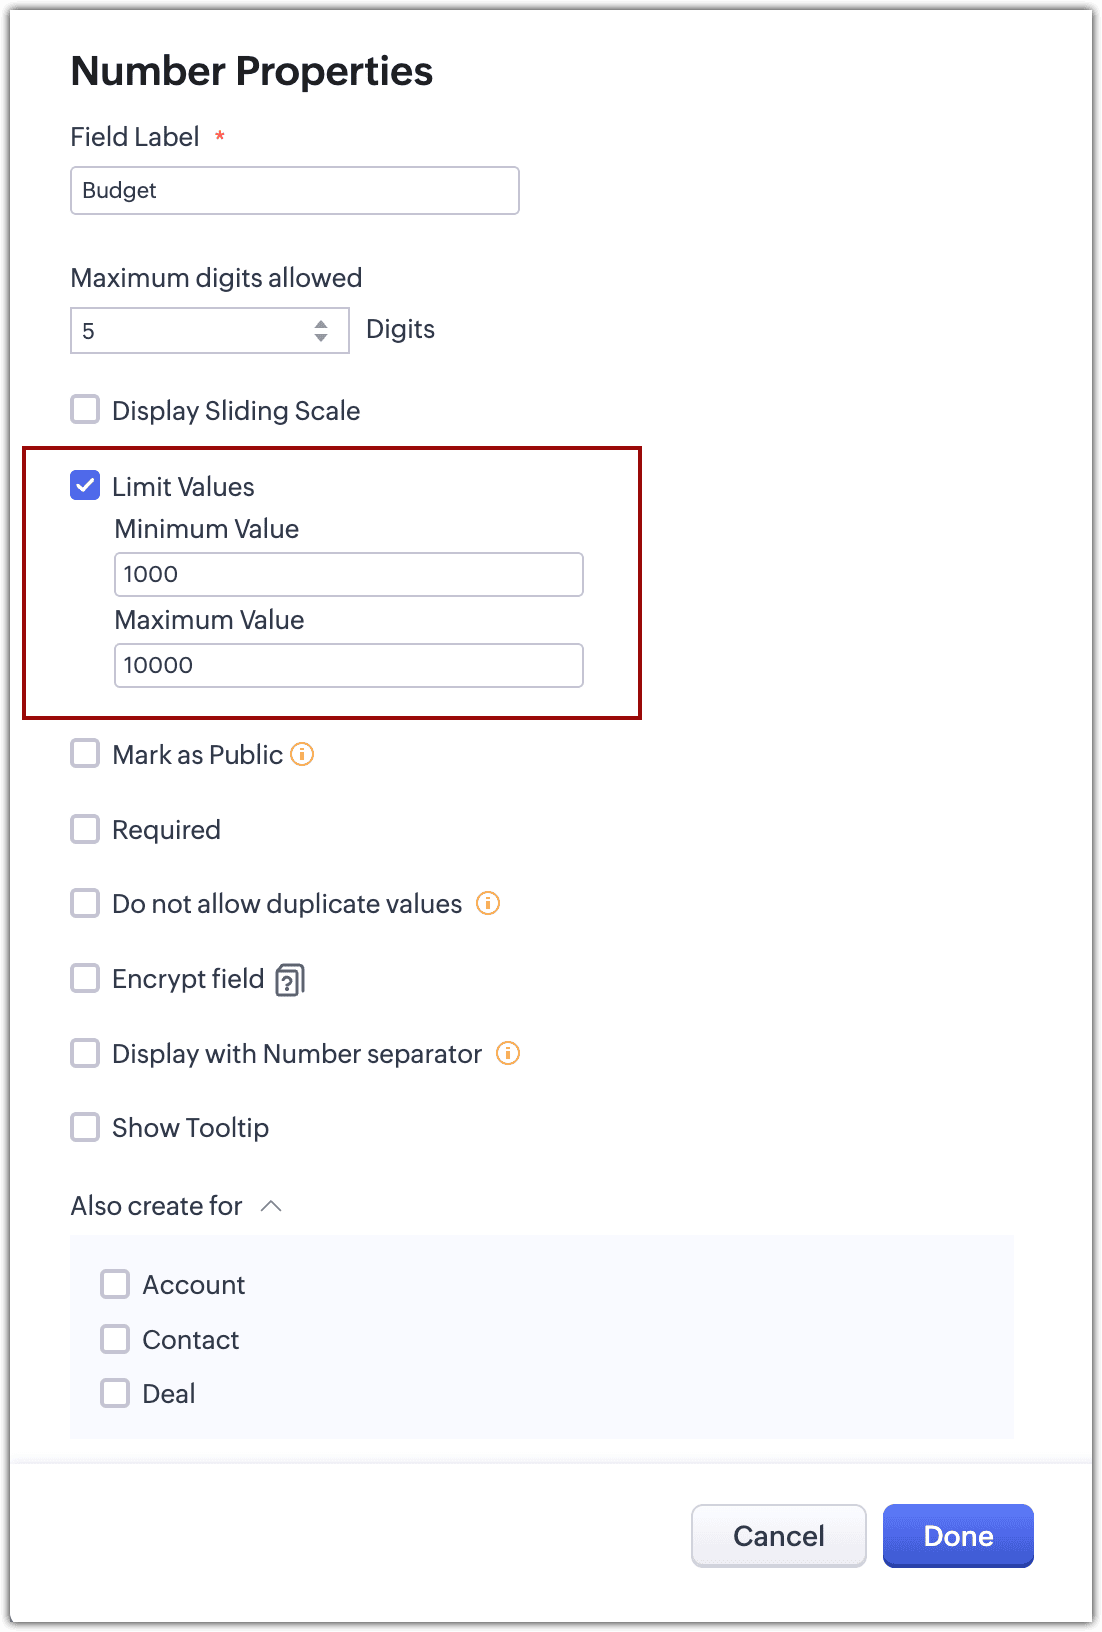
Task: Select the Deal checkbox
Action: pos(115,1393)
